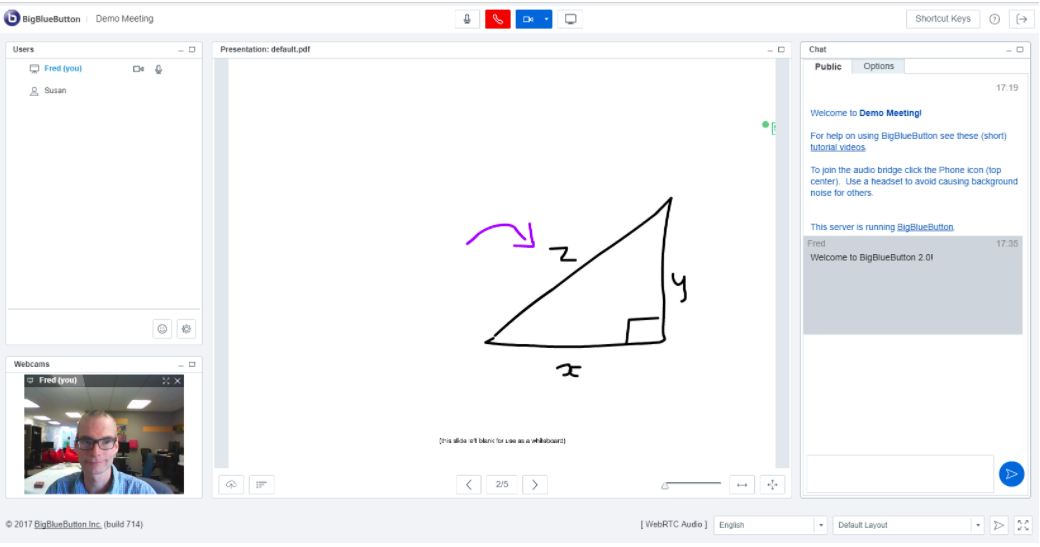Start screen sharing with the monitor icon
The width and height of the screenshot is (1040, 547).
coord(570,19)
